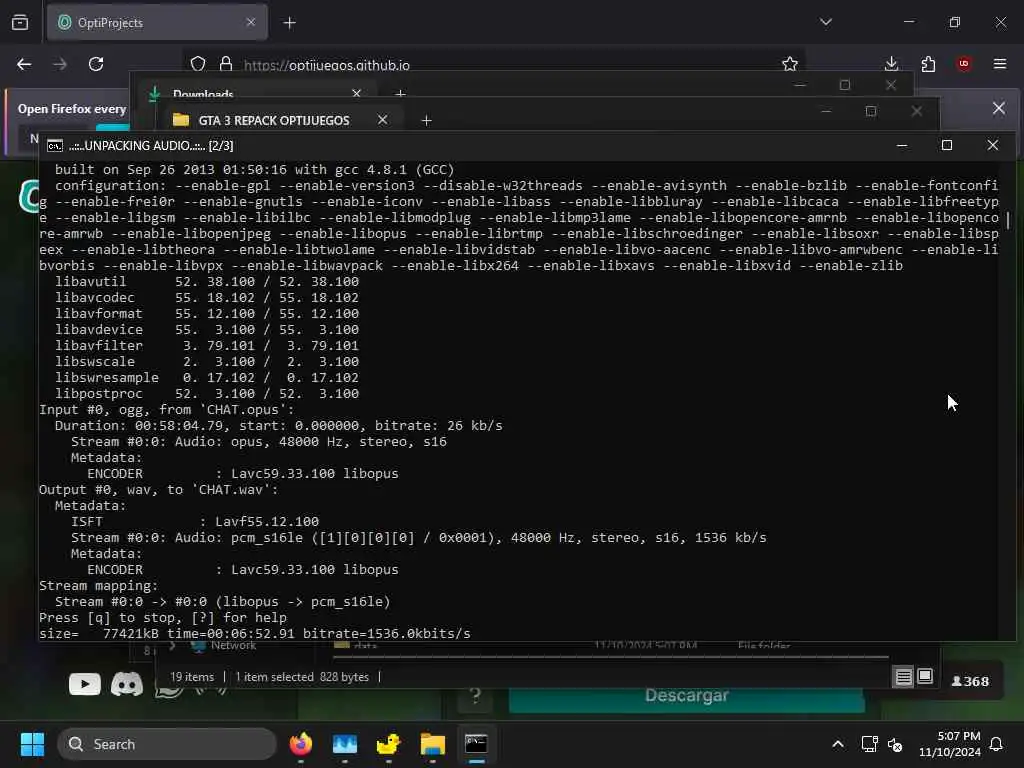This screenshot has width=1024, height=768.
Task: Reload the current page in Firefox
Action: pyautogui.click(x=96, y=64)
